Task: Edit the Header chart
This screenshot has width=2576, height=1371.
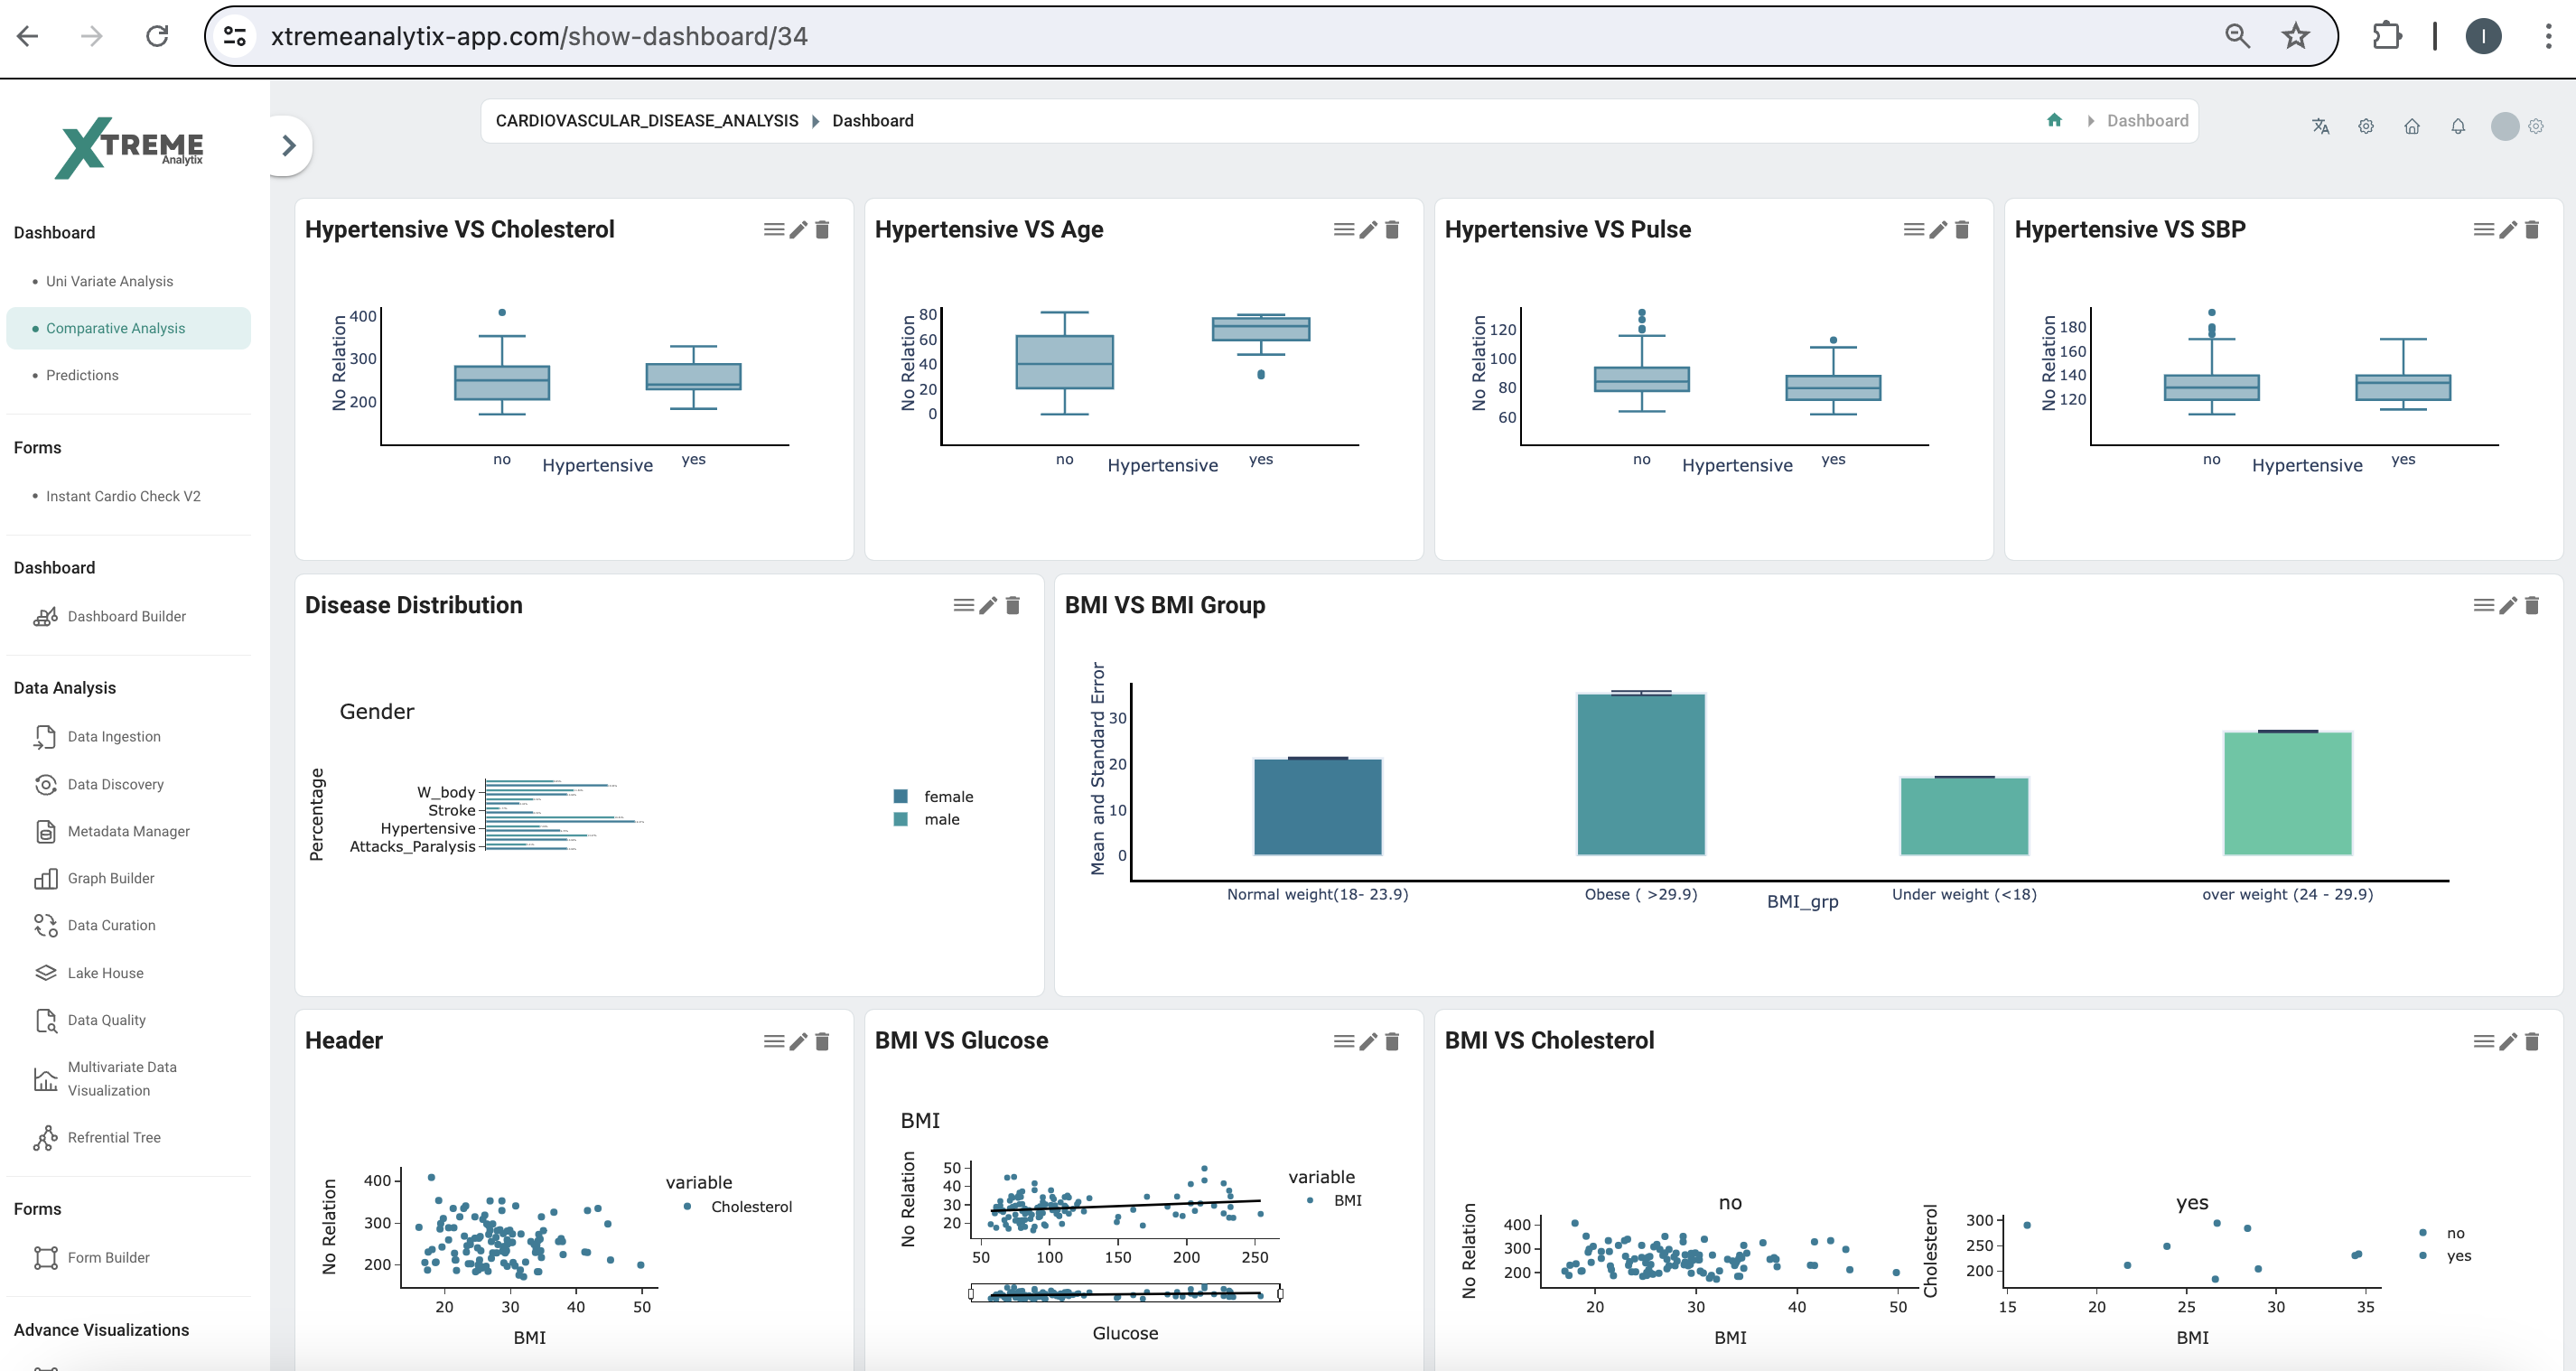Action: click(x=798, y=1041)
